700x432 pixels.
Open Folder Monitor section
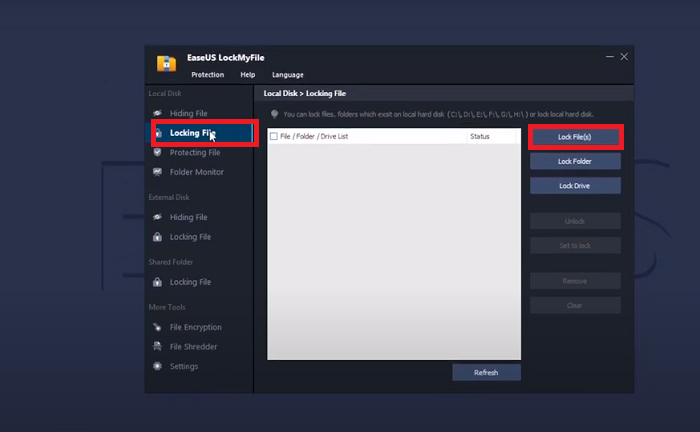click(x=199, y=172)
